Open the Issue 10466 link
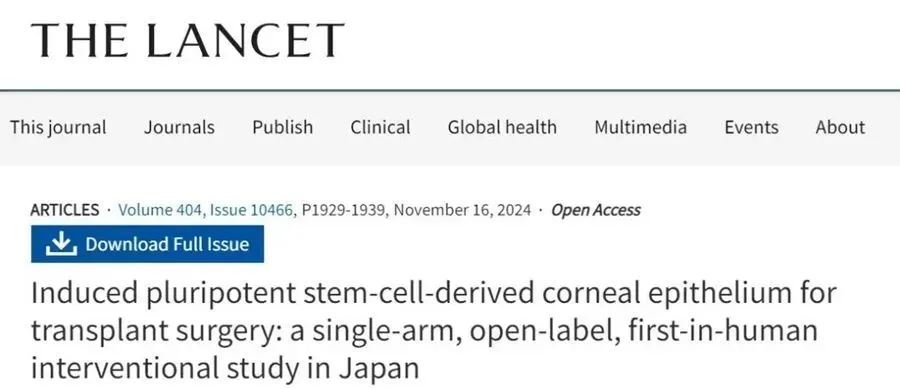 251,210
